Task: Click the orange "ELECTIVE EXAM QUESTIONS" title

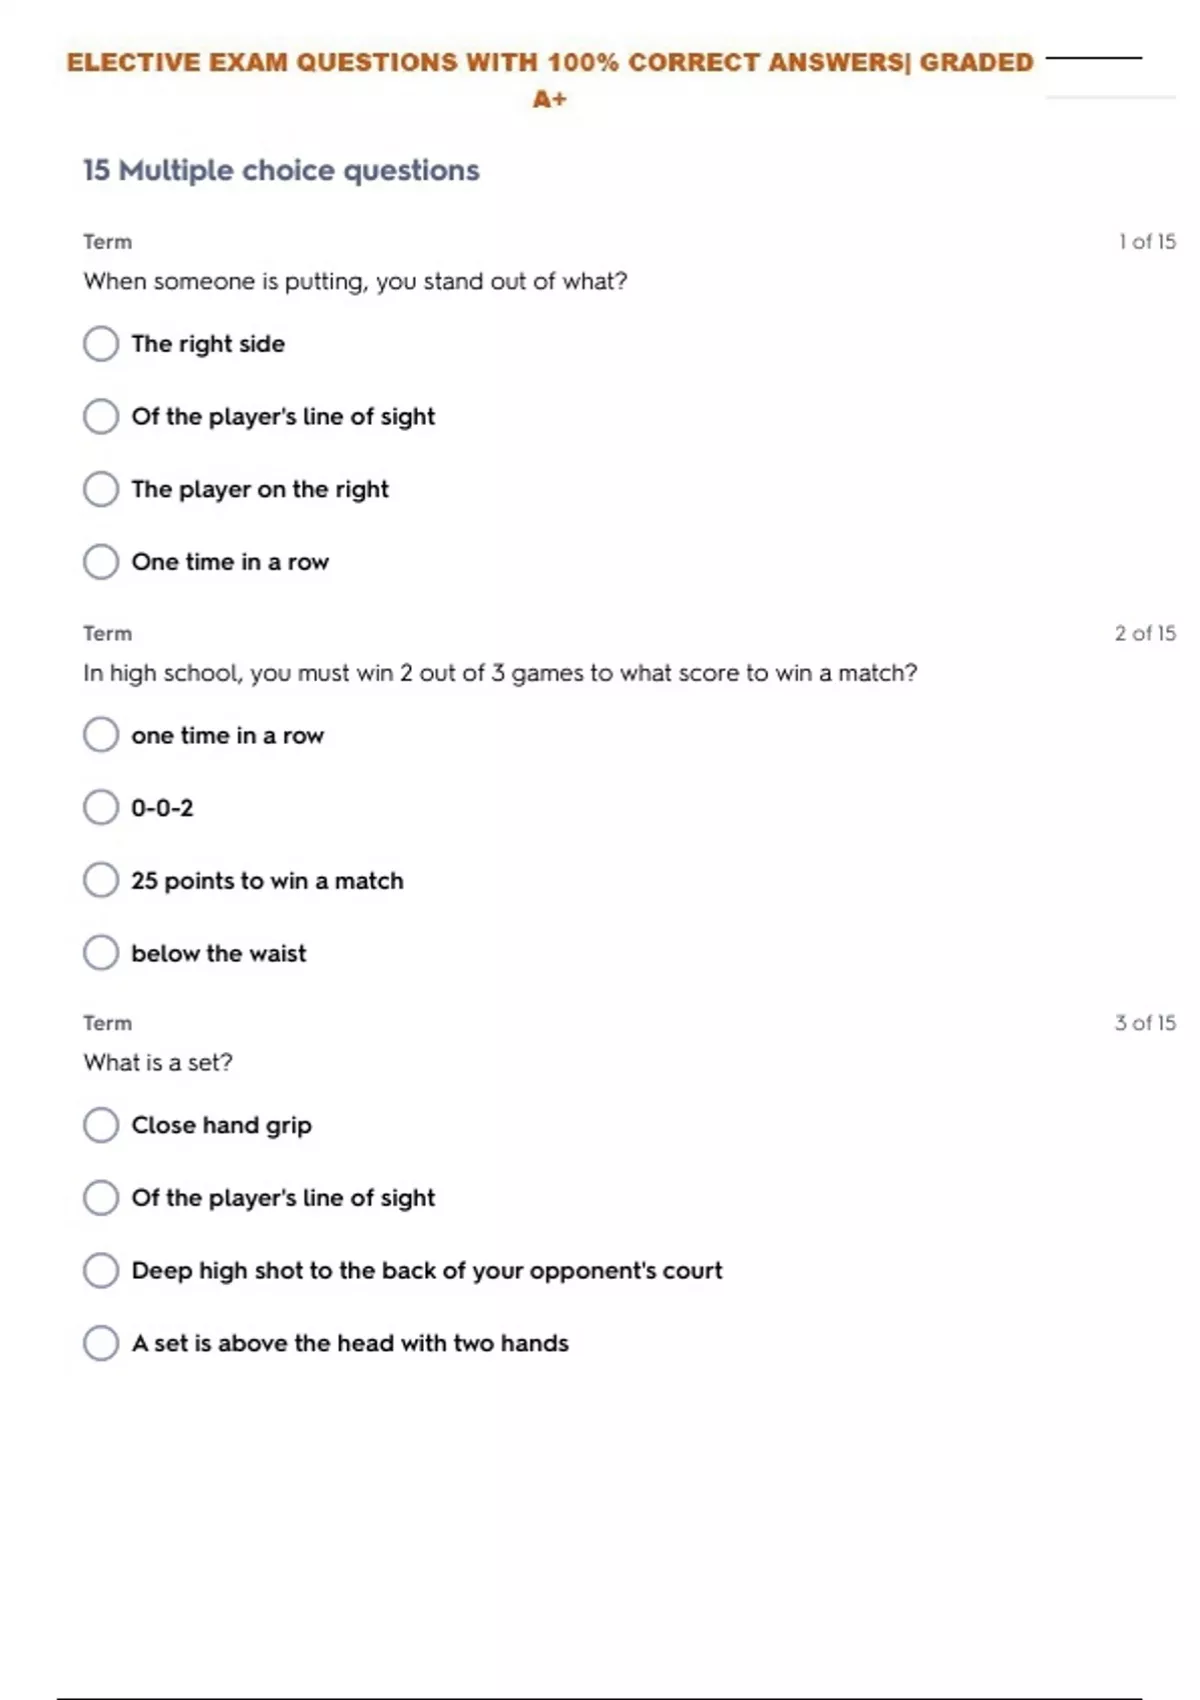Action: click(x=549, y=63)
